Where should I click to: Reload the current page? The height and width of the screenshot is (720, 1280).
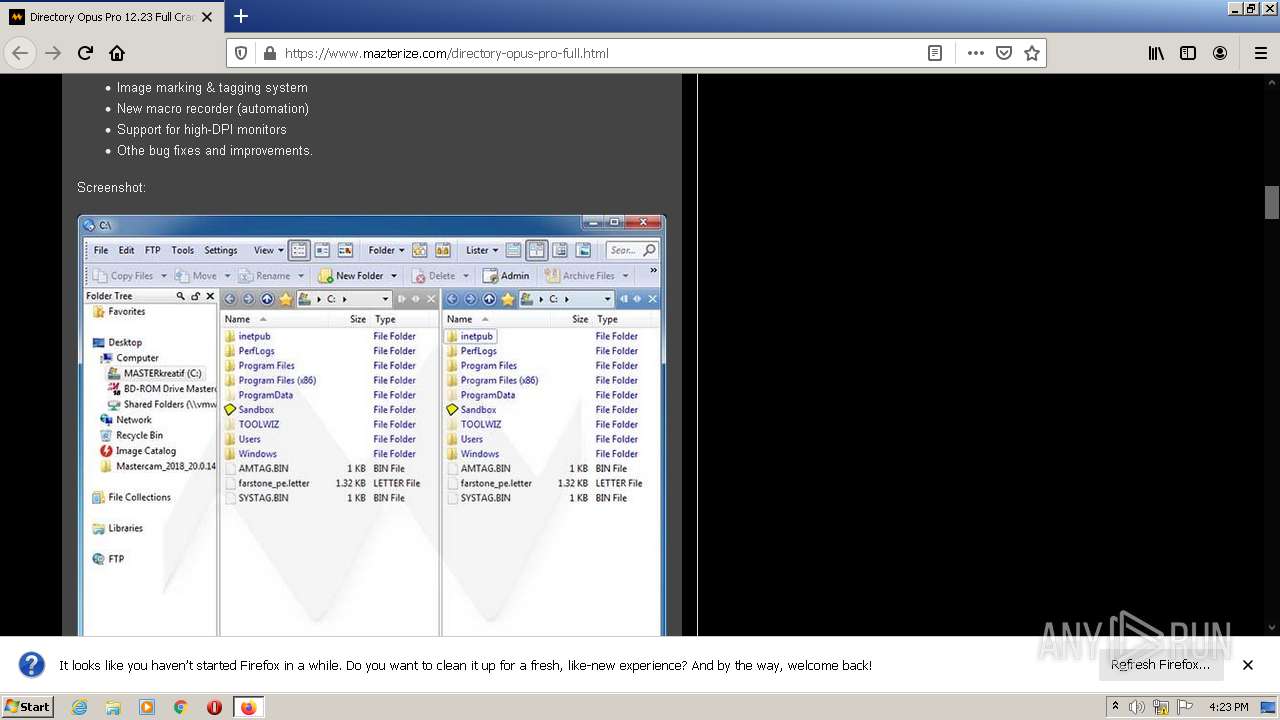[x=85, y=53]
